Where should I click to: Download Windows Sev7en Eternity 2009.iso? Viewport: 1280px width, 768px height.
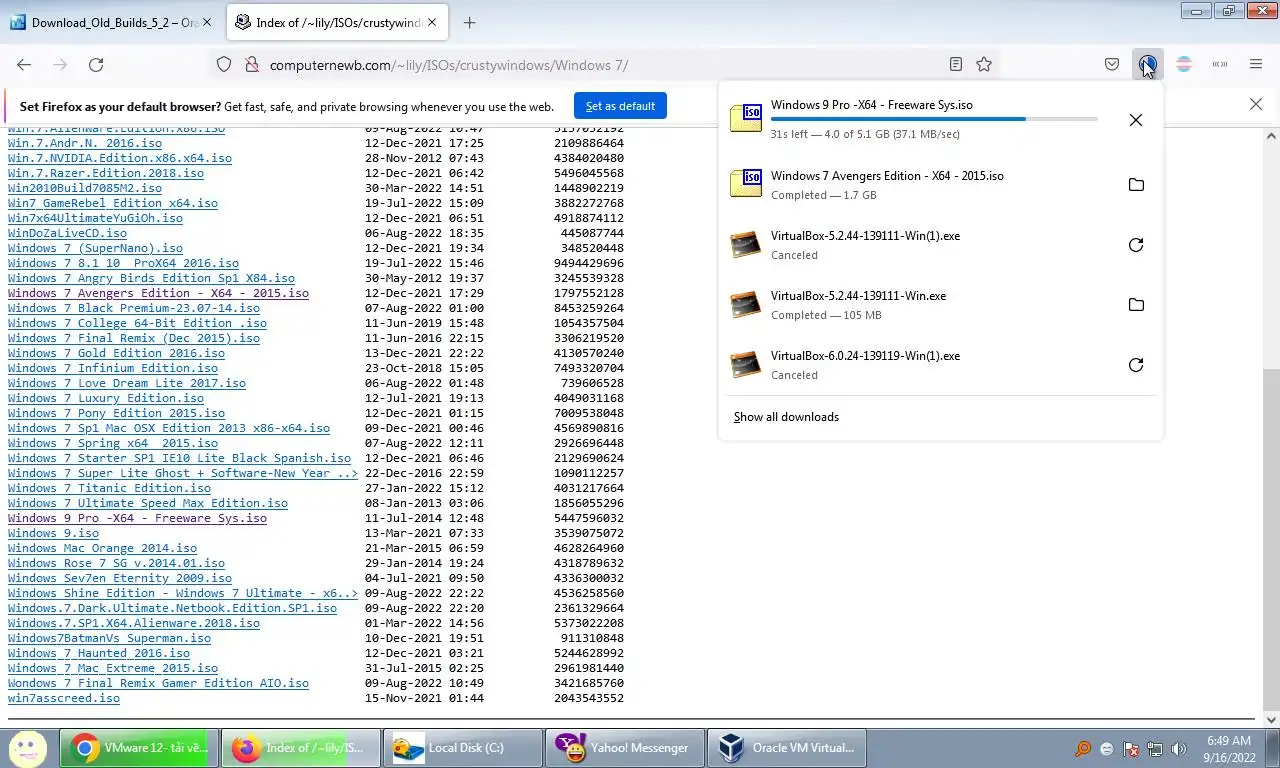point(120,578)
